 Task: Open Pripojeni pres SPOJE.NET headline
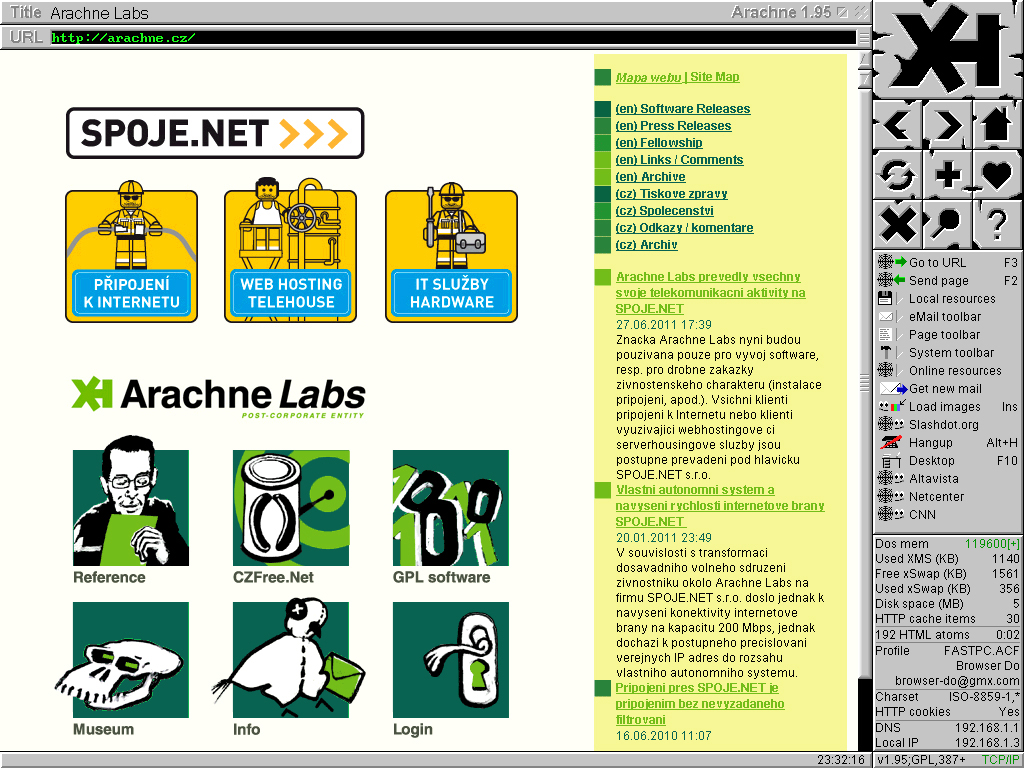699,704
